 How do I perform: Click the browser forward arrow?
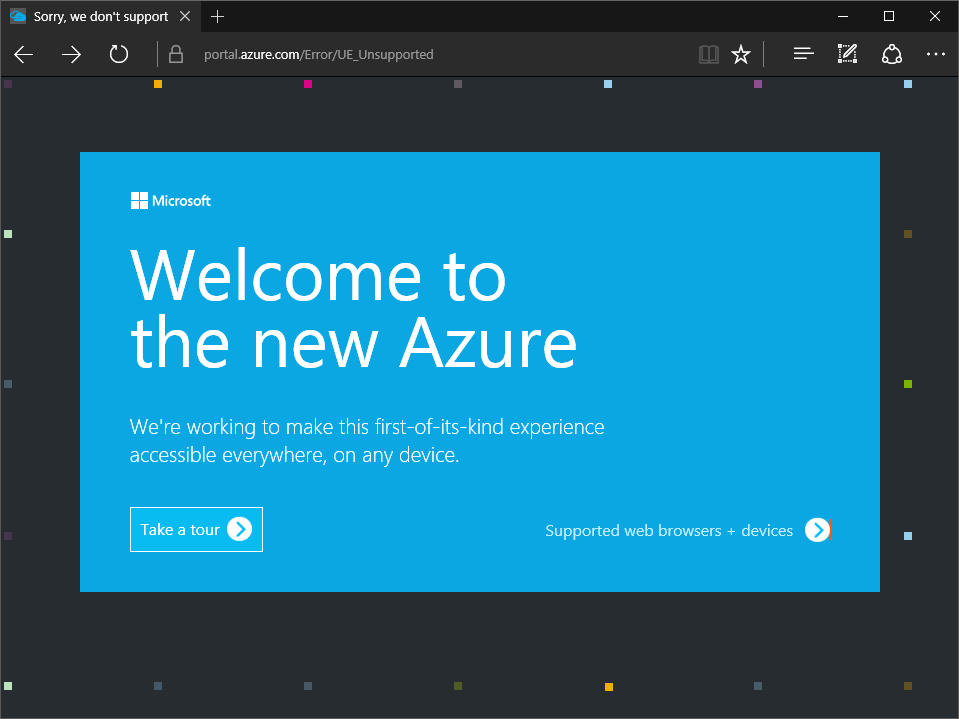tap(71, 54)
